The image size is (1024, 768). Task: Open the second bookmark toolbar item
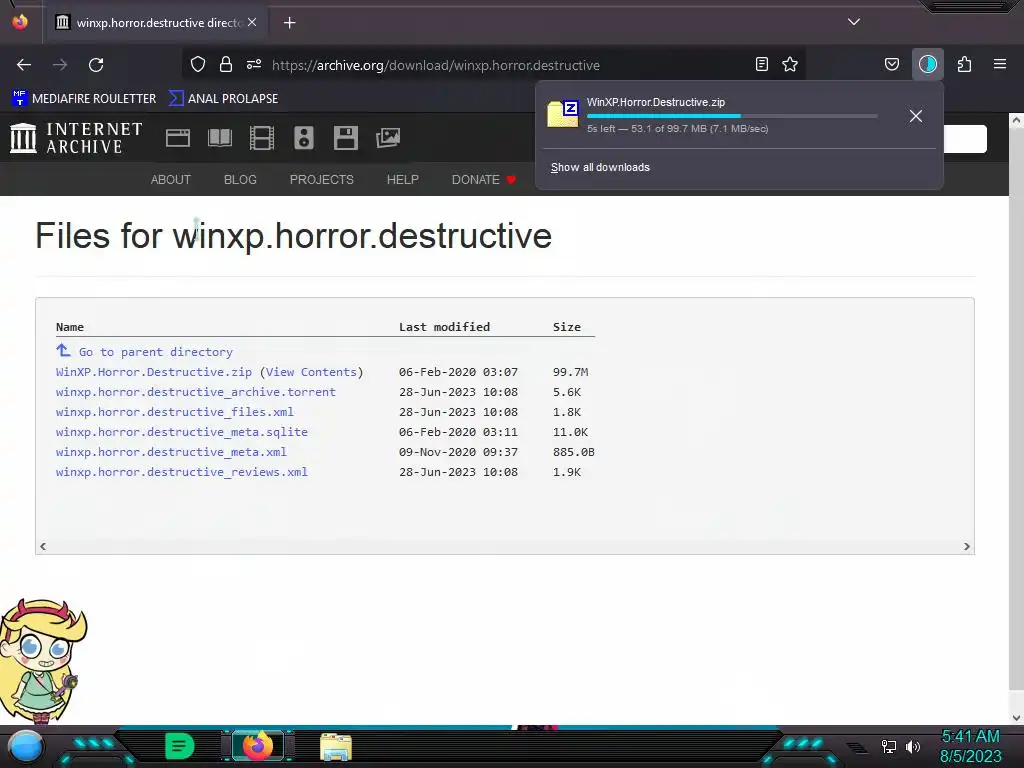[223, 99]
